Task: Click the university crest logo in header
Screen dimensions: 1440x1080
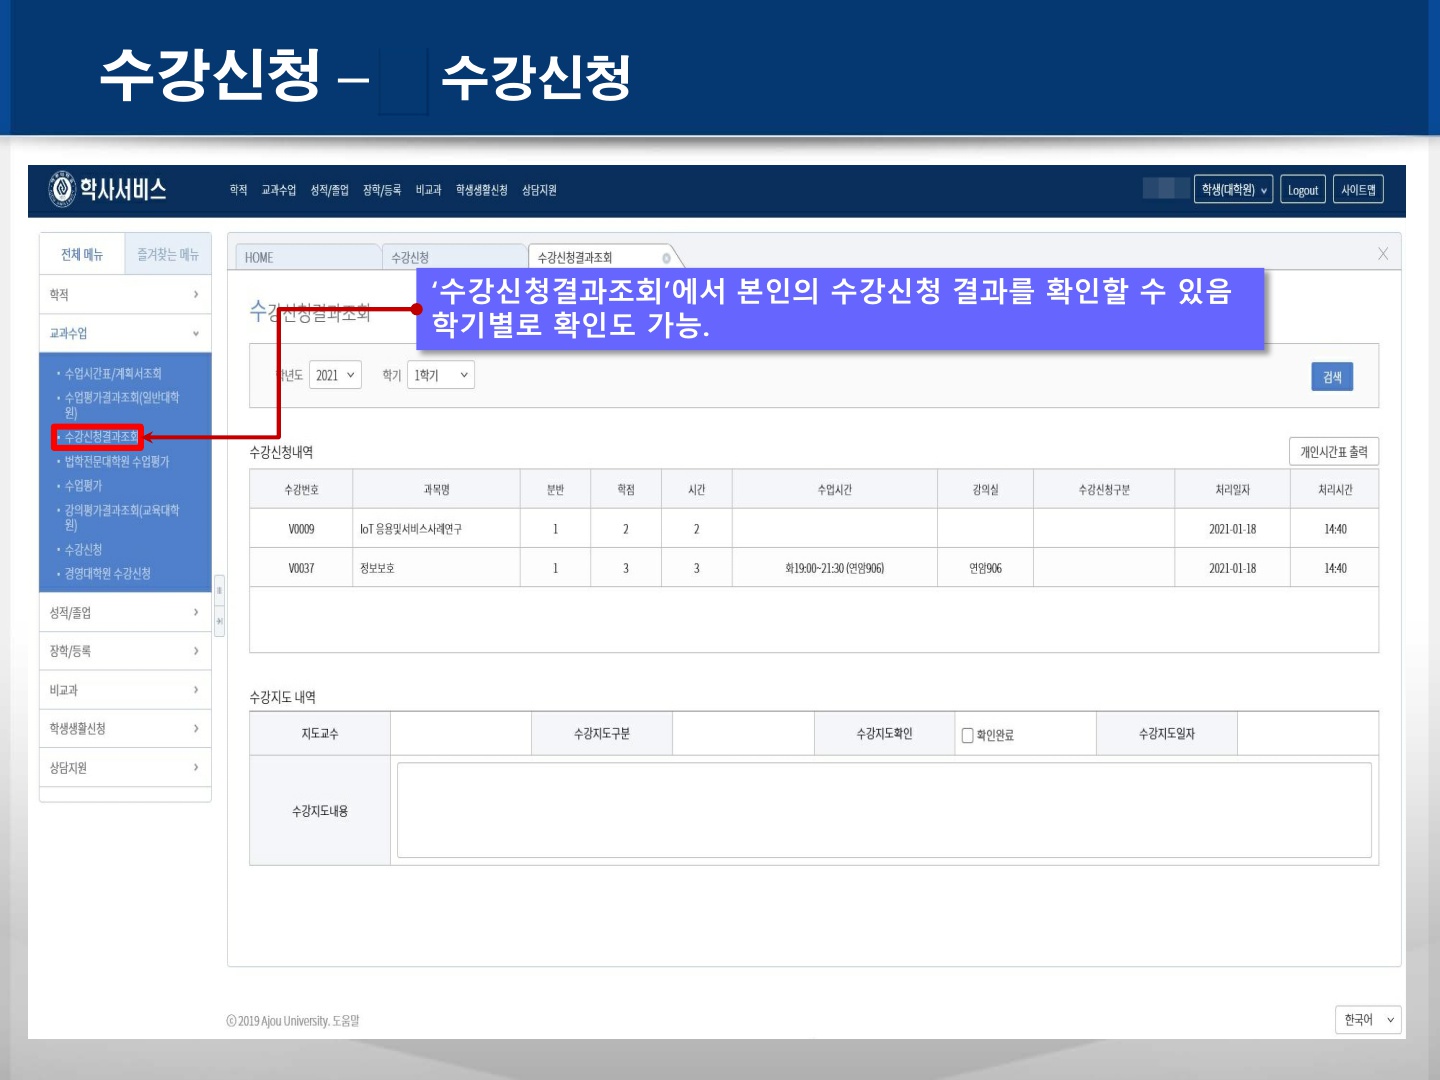Action: coord(62,189)
